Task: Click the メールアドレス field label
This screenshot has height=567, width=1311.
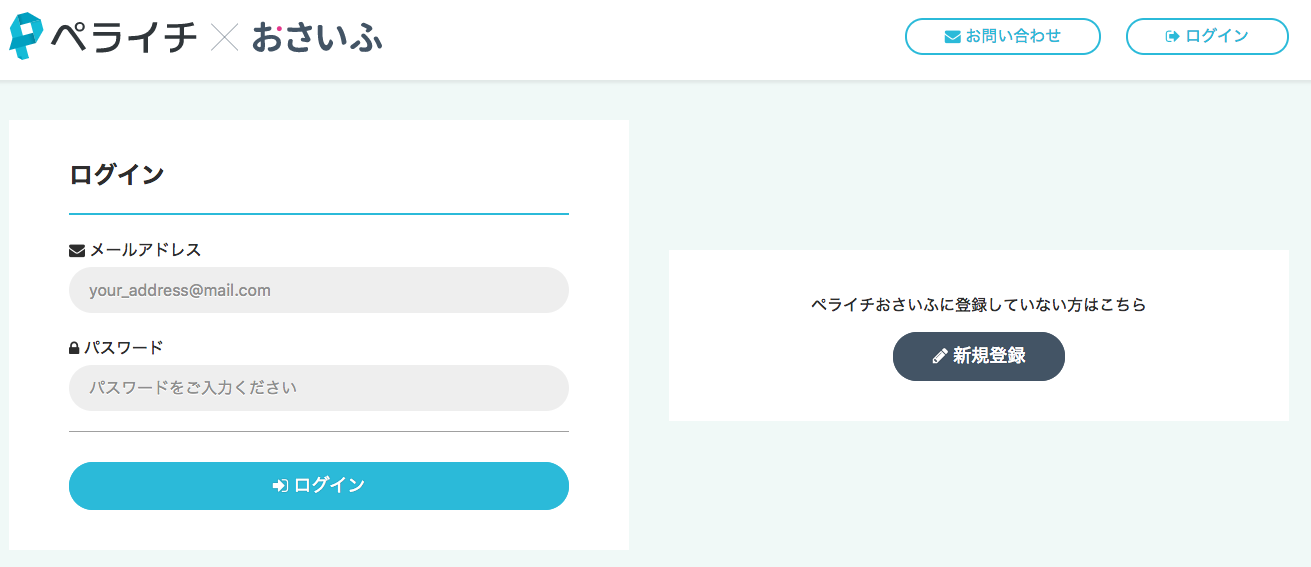Action: 146,250
